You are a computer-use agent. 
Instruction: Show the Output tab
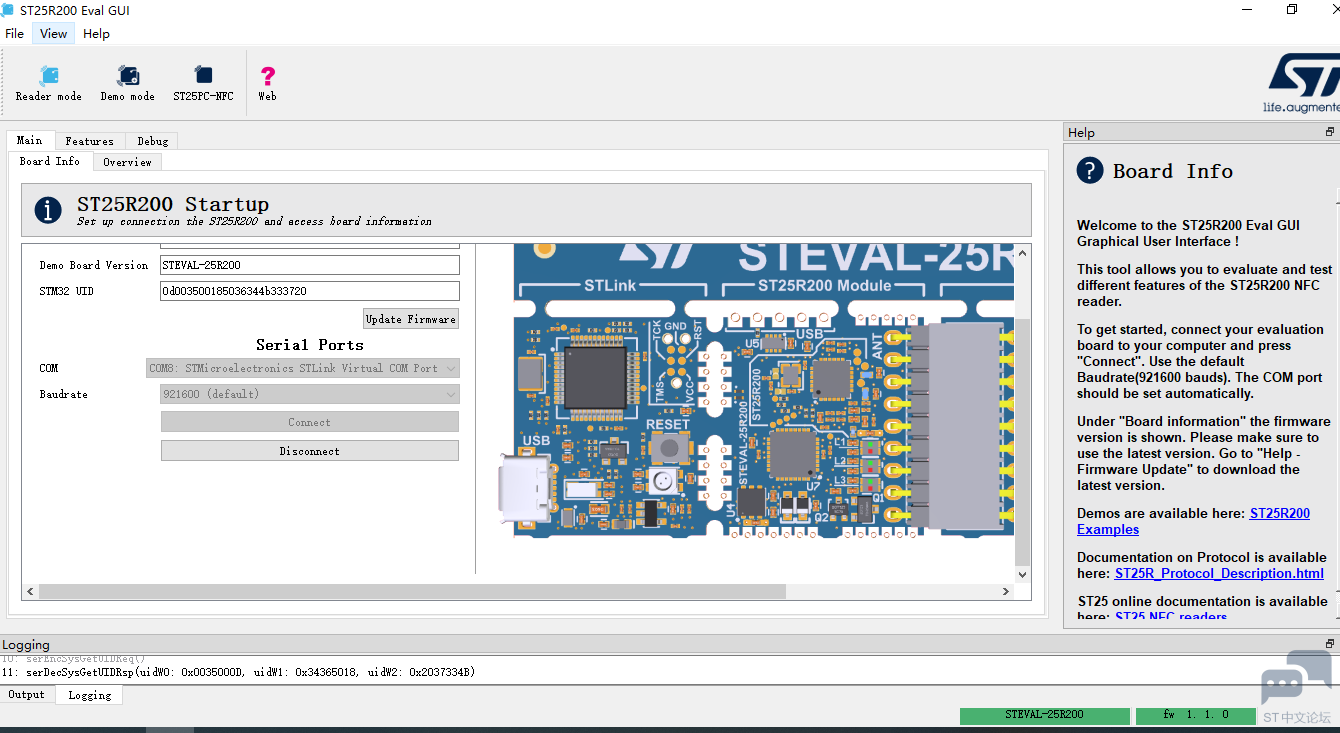point(27,695)
